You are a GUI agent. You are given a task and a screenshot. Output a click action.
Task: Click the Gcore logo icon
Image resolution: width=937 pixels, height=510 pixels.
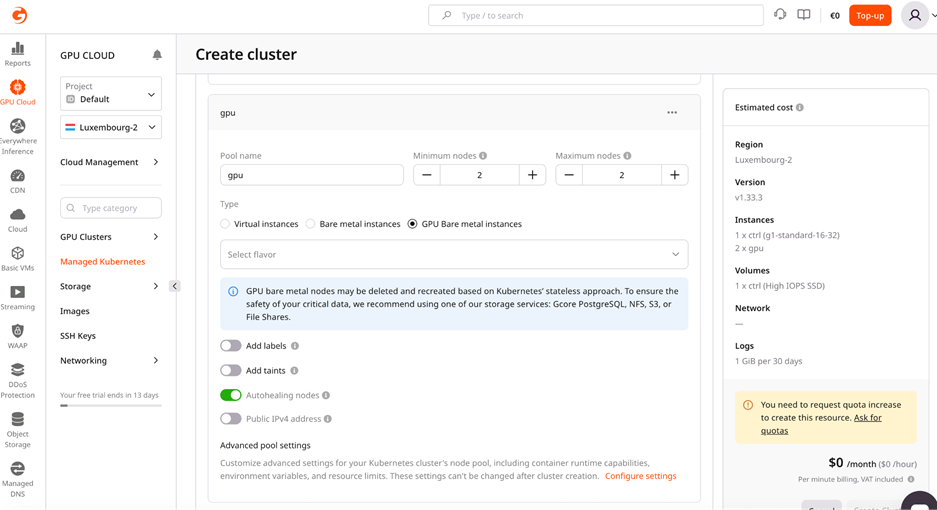pos(19,15)
